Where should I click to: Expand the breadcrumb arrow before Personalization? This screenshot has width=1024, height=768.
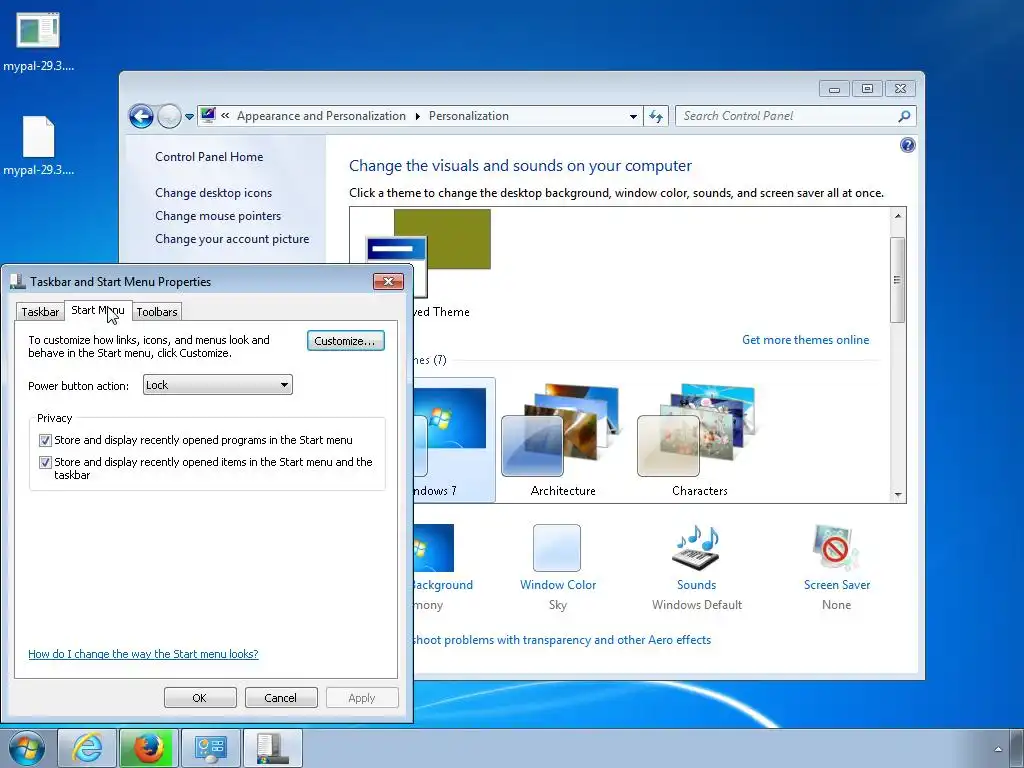(x=417, y=116)
